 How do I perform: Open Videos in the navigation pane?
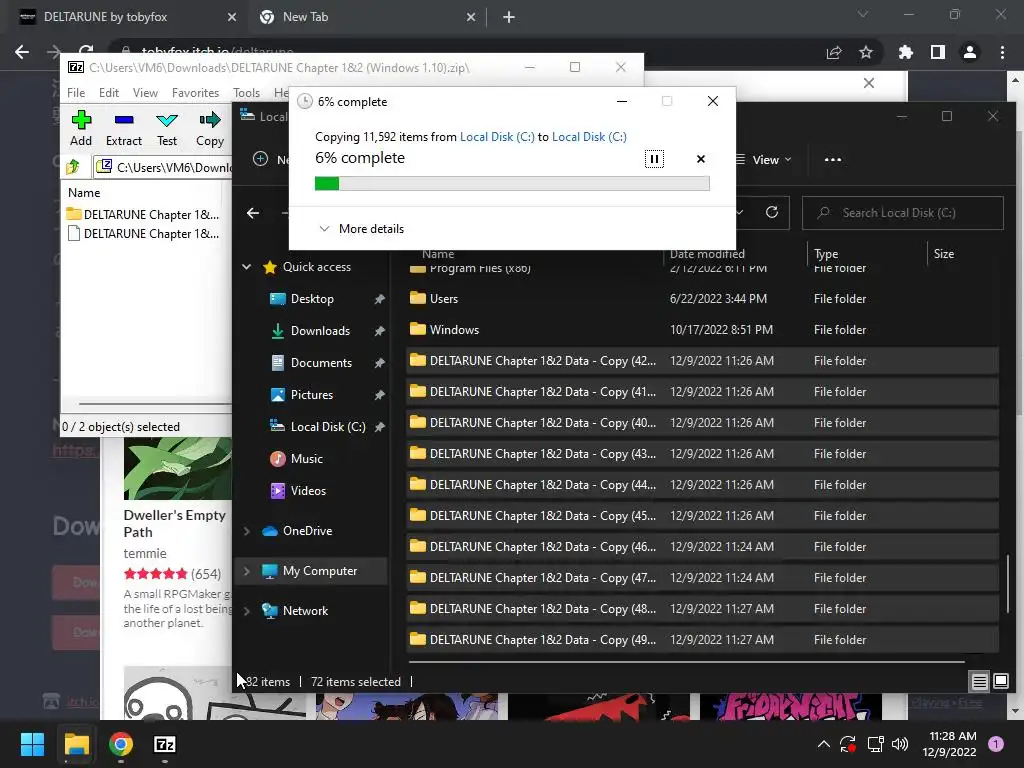(x=308, y=490)
